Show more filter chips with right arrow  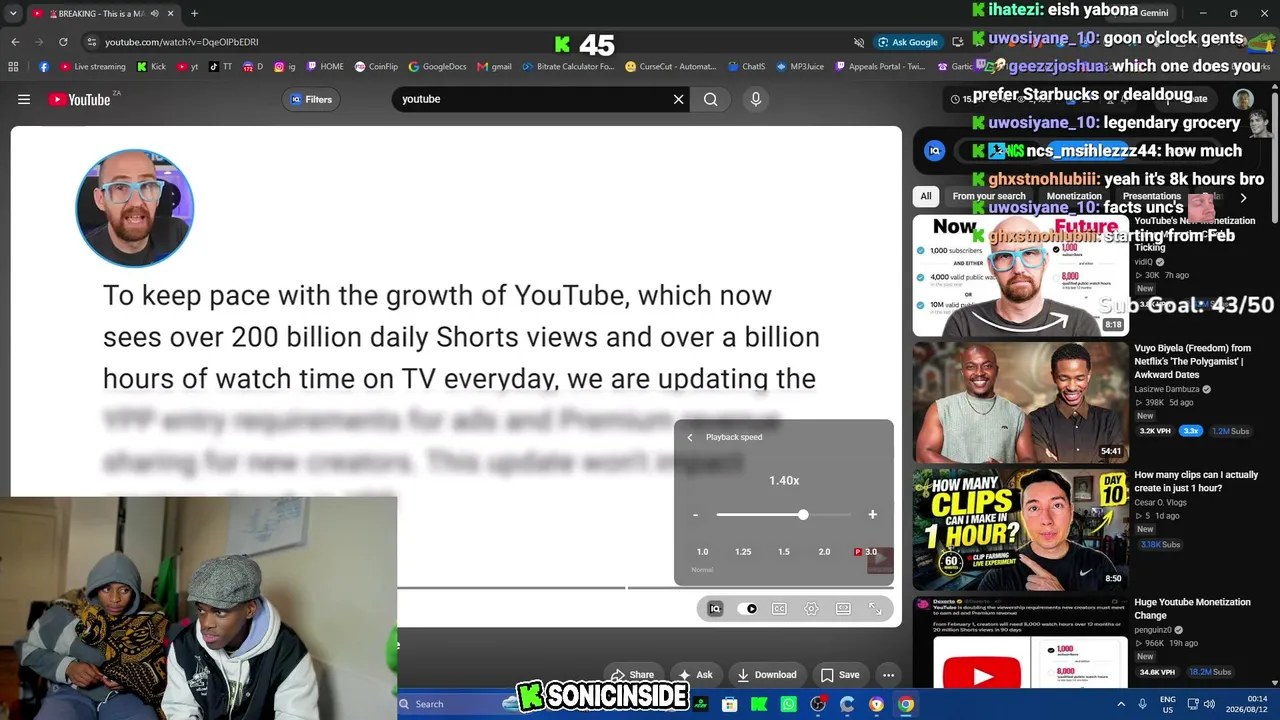tap(1243, 197)
